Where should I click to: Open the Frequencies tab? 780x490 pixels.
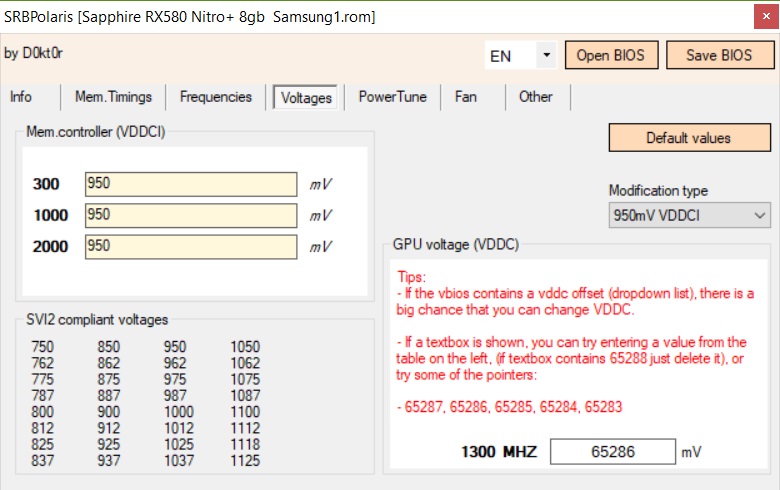[x=216, y=97]
